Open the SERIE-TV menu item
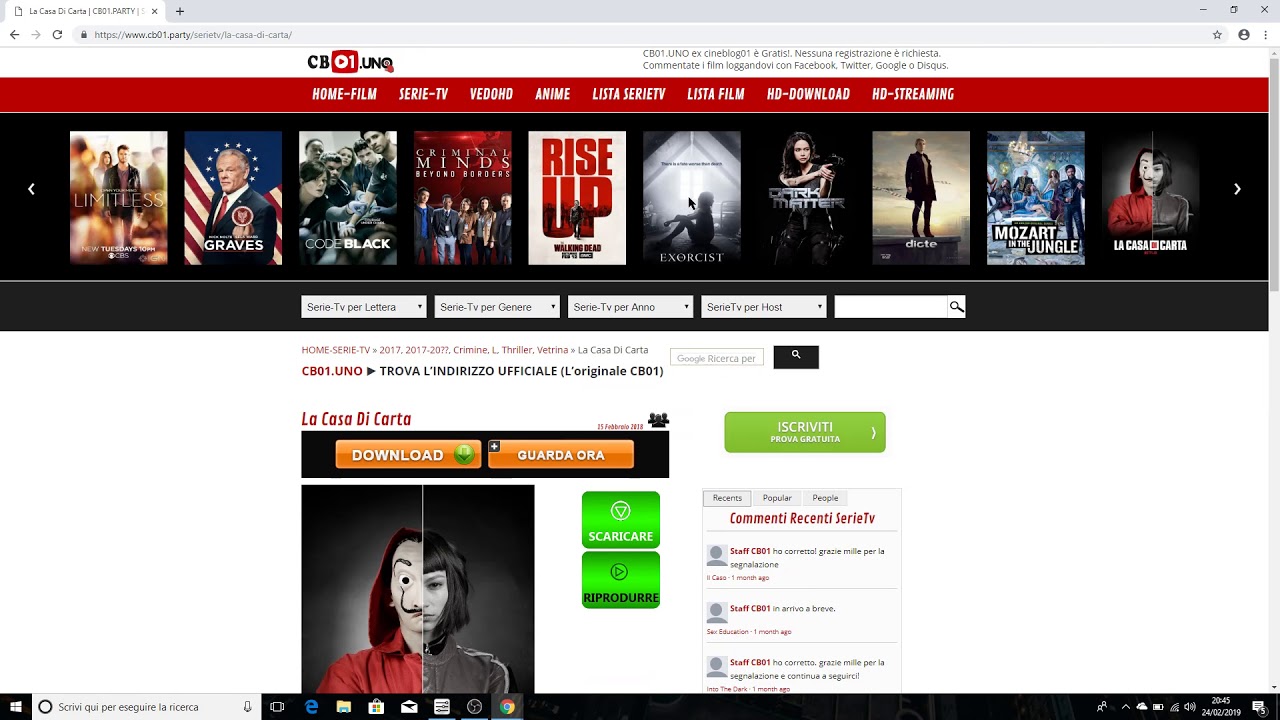The image size is (1280, 720). click(x=423, y=94)
